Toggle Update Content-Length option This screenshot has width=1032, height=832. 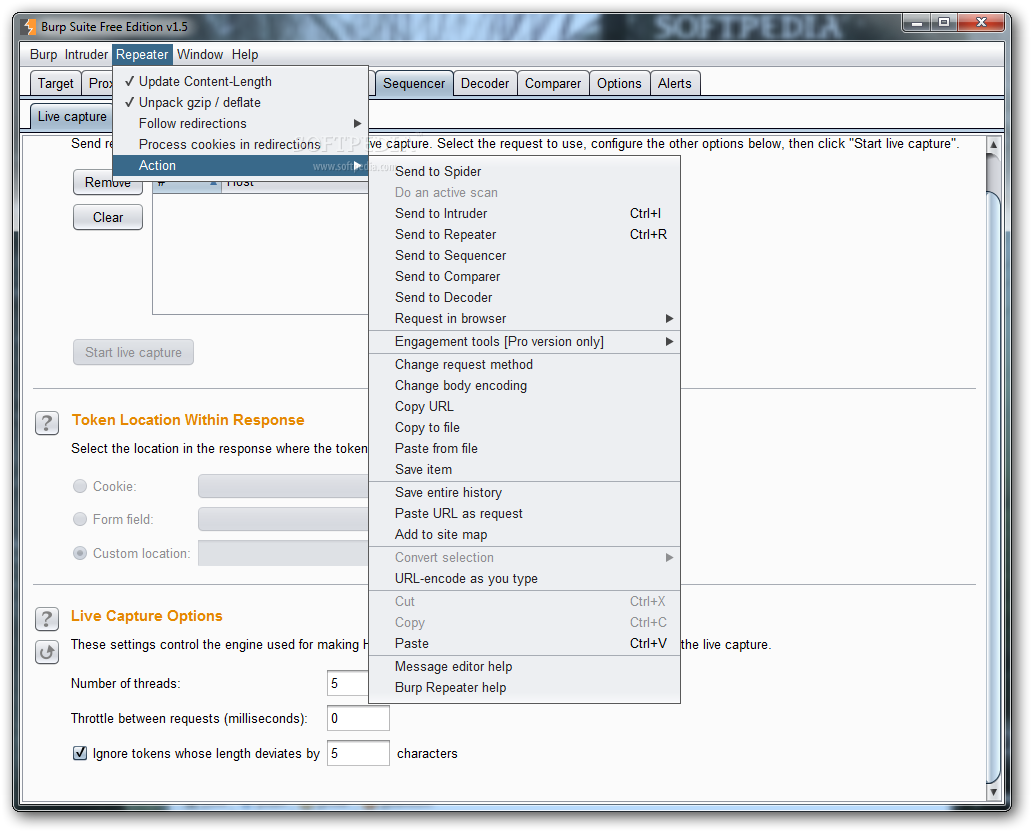pyautogui.click(x=240, y=82)
